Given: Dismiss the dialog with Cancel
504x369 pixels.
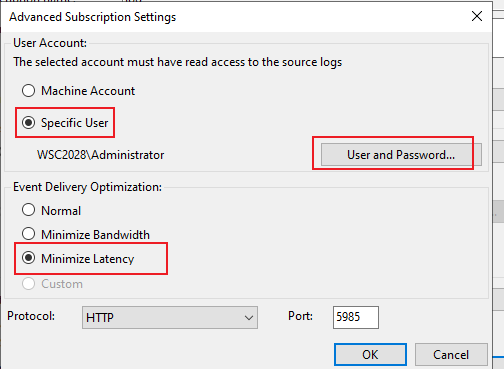Looking at the screenshot, I should click(x=451, y=354).
